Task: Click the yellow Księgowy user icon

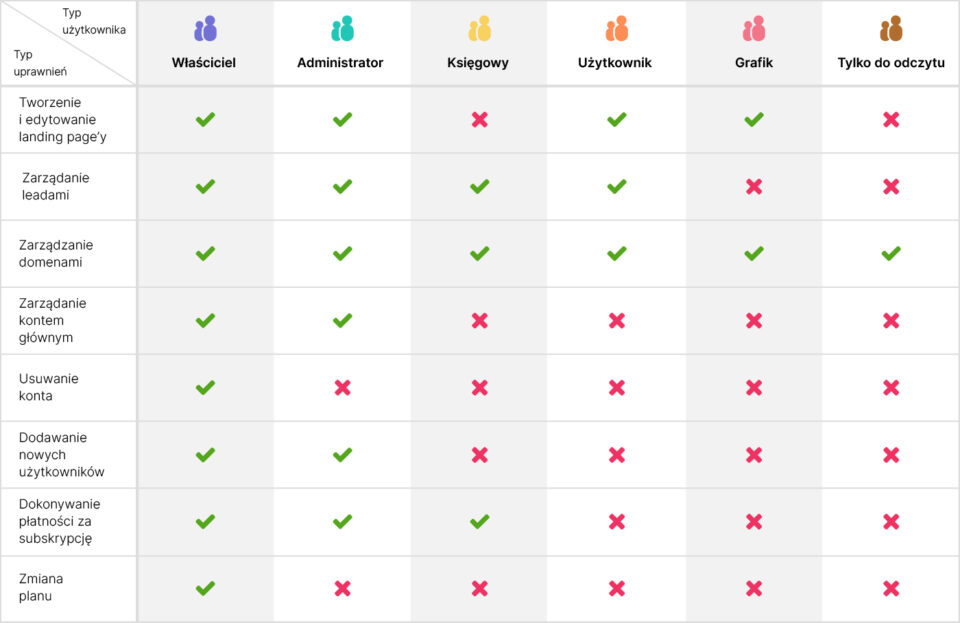Action: pos(479,29)
